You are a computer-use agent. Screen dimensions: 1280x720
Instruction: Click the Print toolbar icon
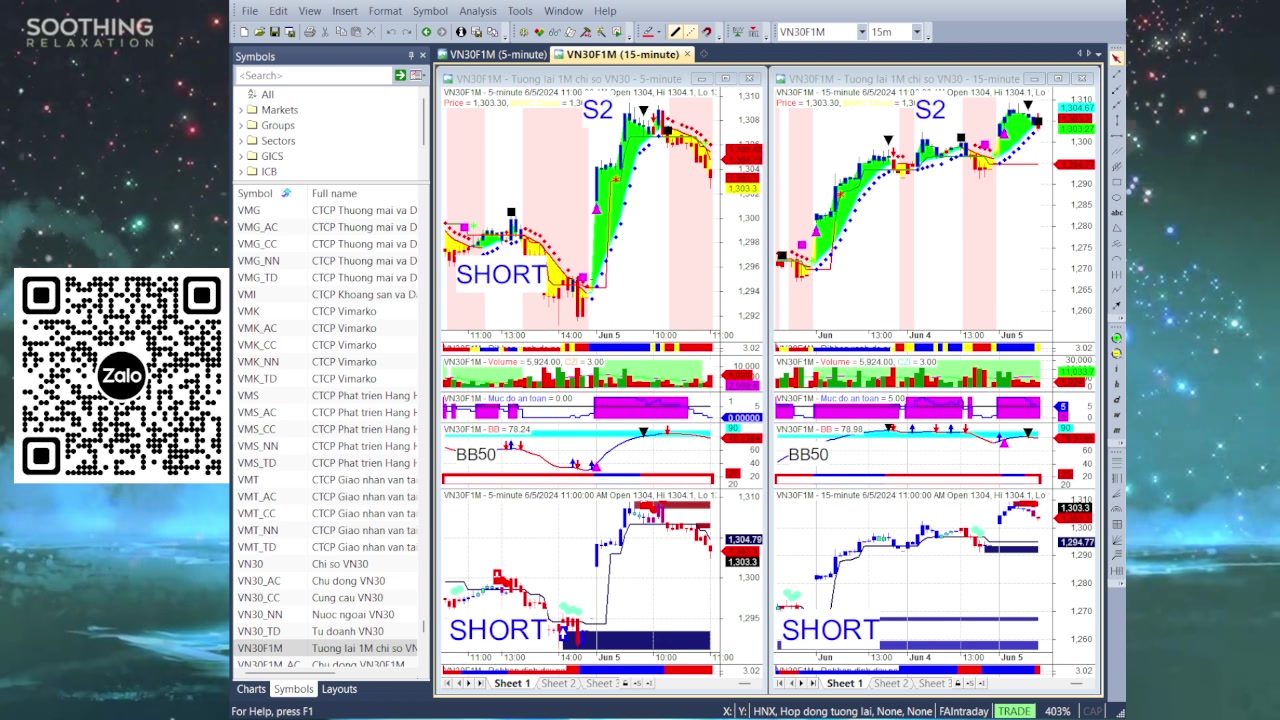tap(309, 32)
